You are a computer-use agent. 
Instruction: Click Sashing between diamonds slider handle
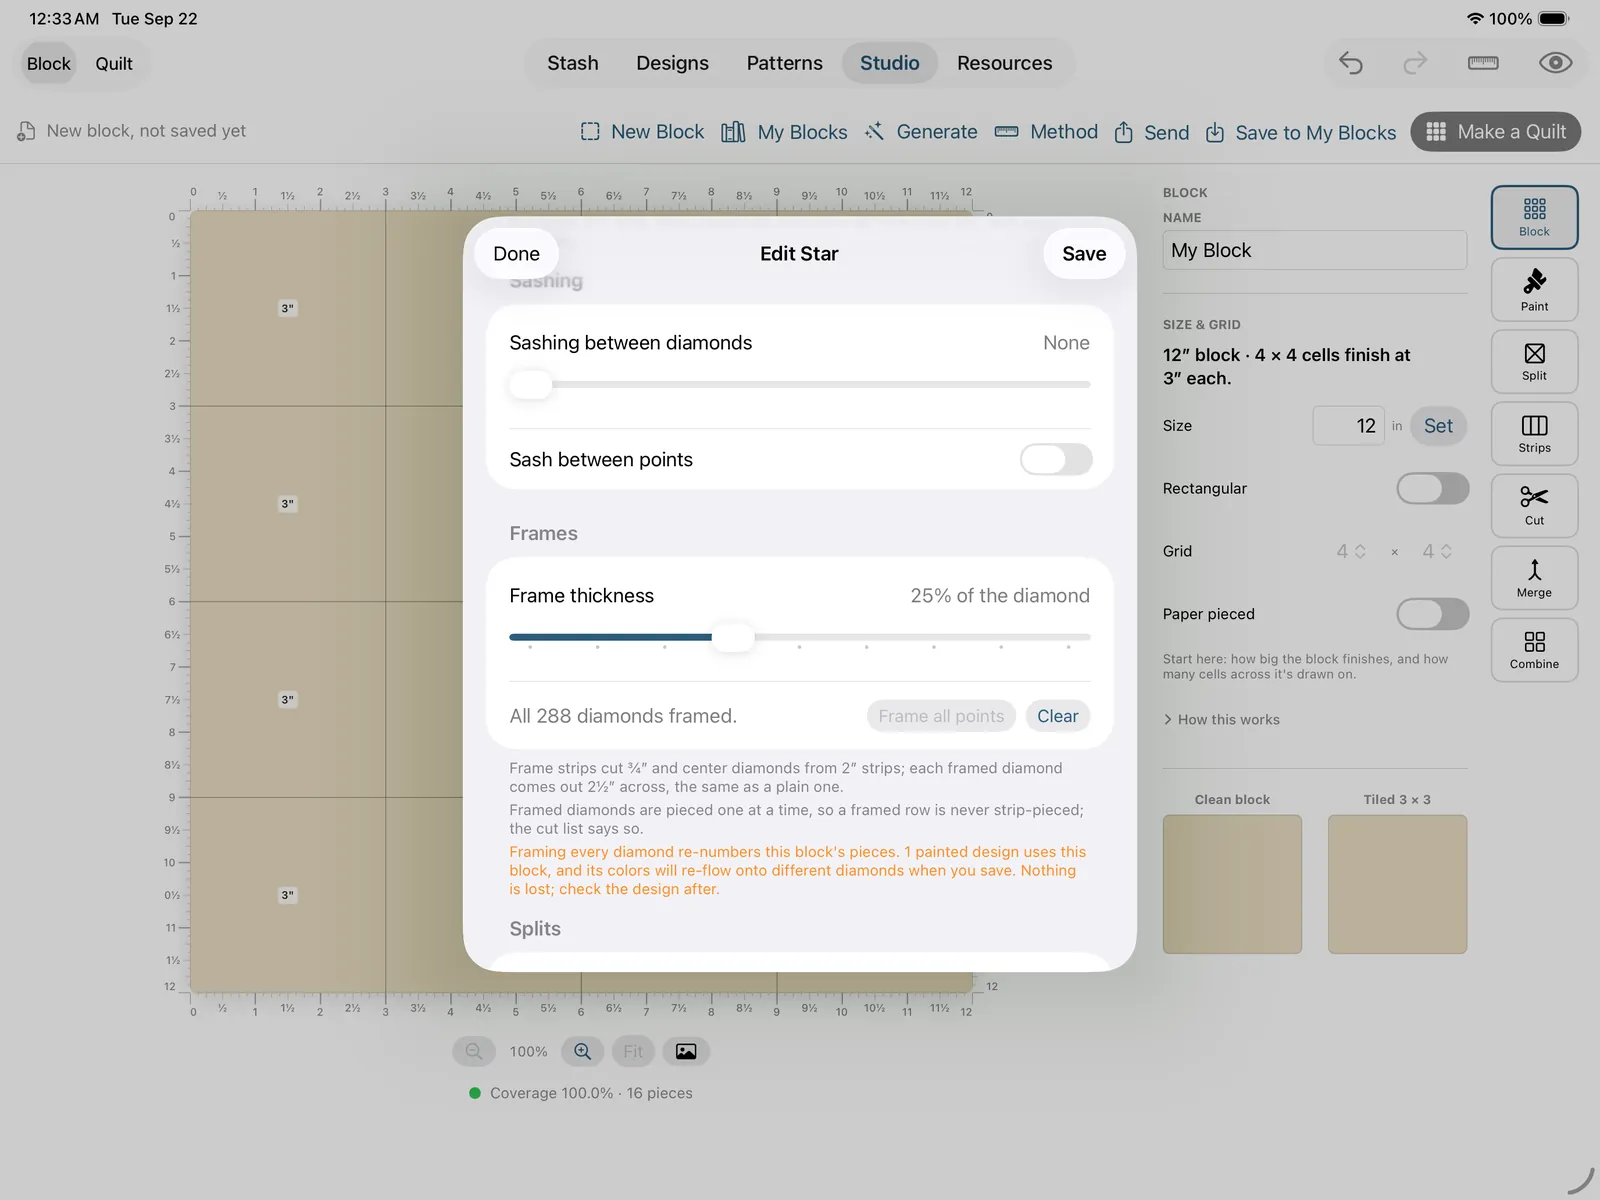point(531,384)
